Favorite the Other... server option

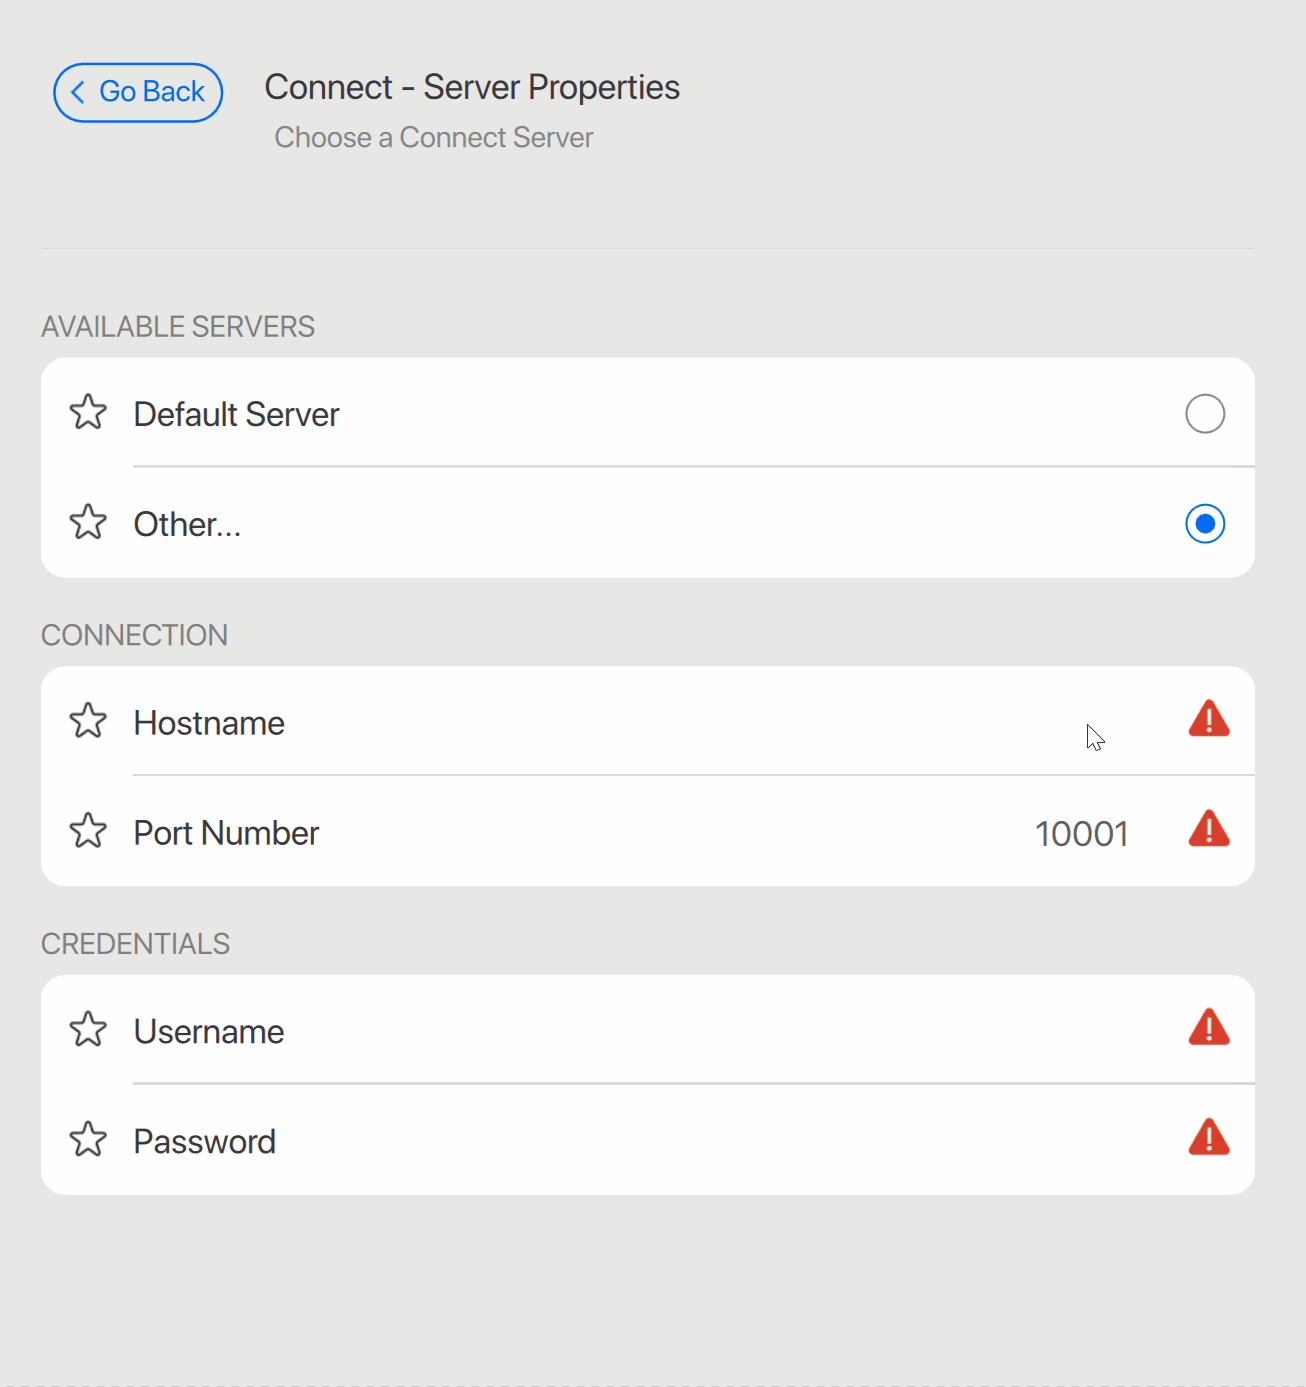[87, 522]
